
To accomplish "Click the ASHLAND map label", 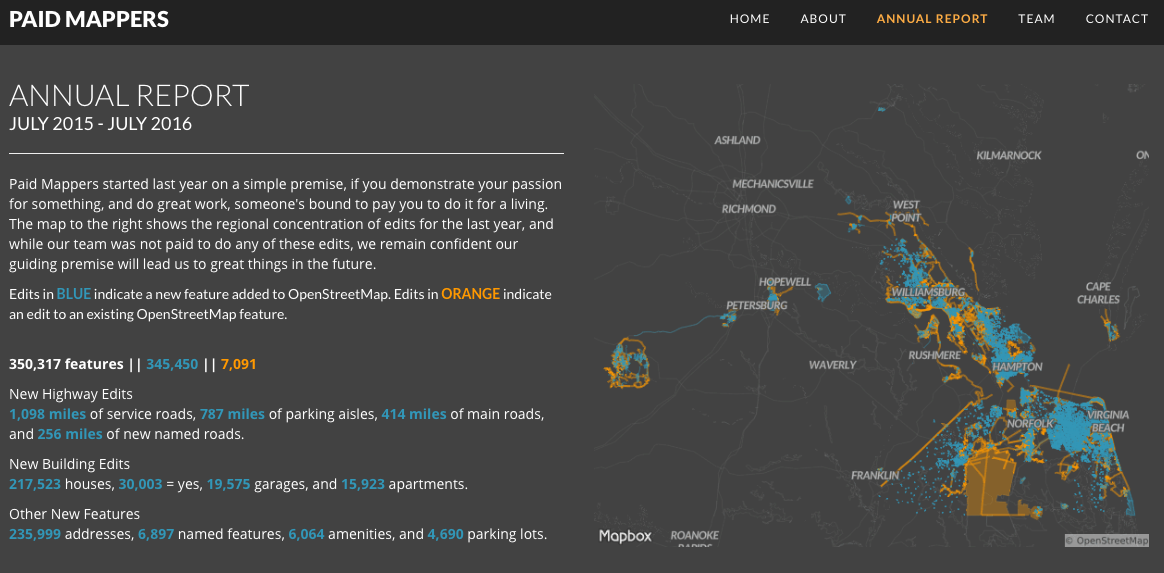I will (x=737, y=140).
